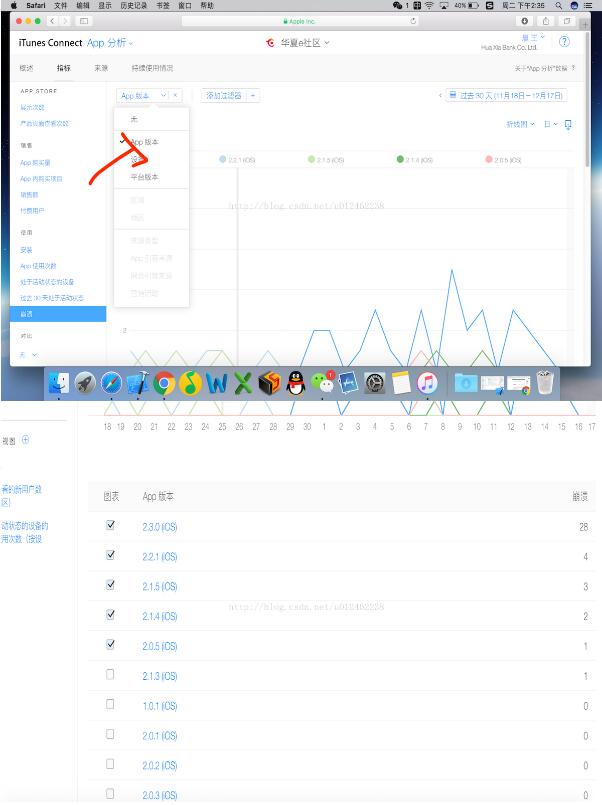602x805 pixels.
Task: Open Spotlight search in the menu bar
Action: (558, 5)
